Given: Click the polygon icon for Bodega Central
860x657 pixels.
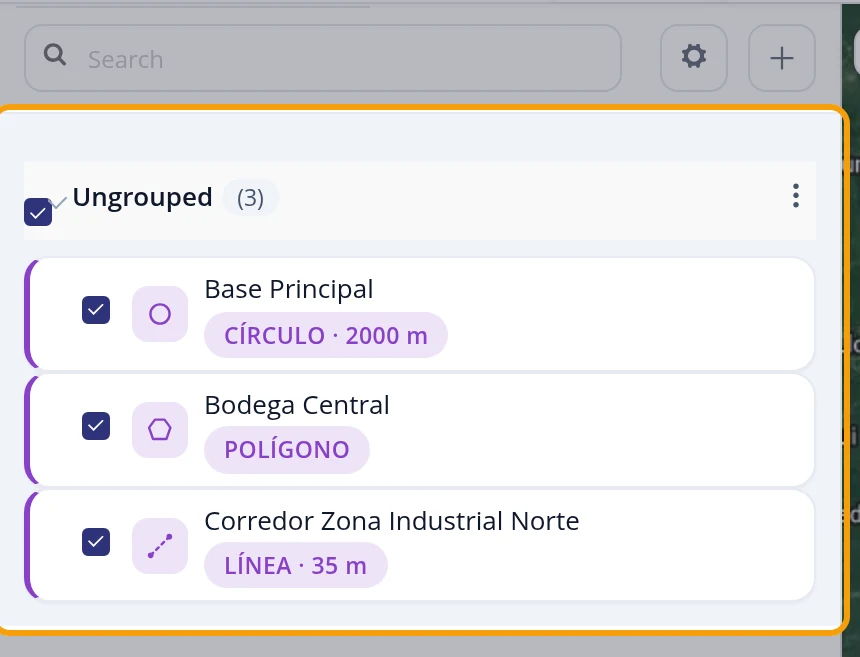Looking at the screenshot, I should click(160, 429).
